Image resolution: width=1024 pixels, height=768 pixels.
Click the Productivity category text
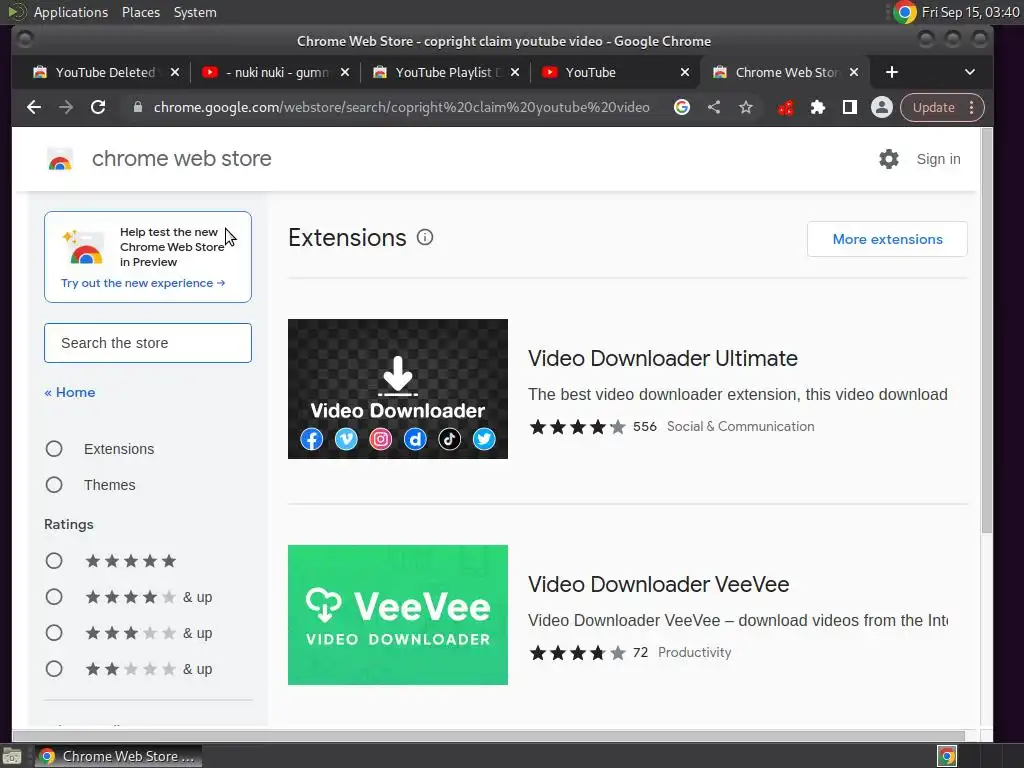[x=694, y=652]
